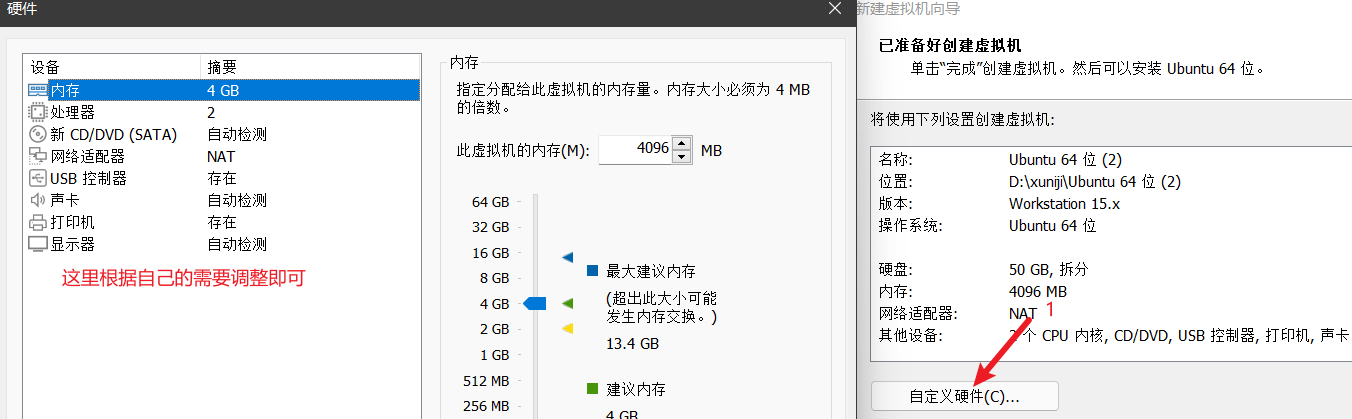
Task: Click the sound card speaker icon
Action: [38, 200]
